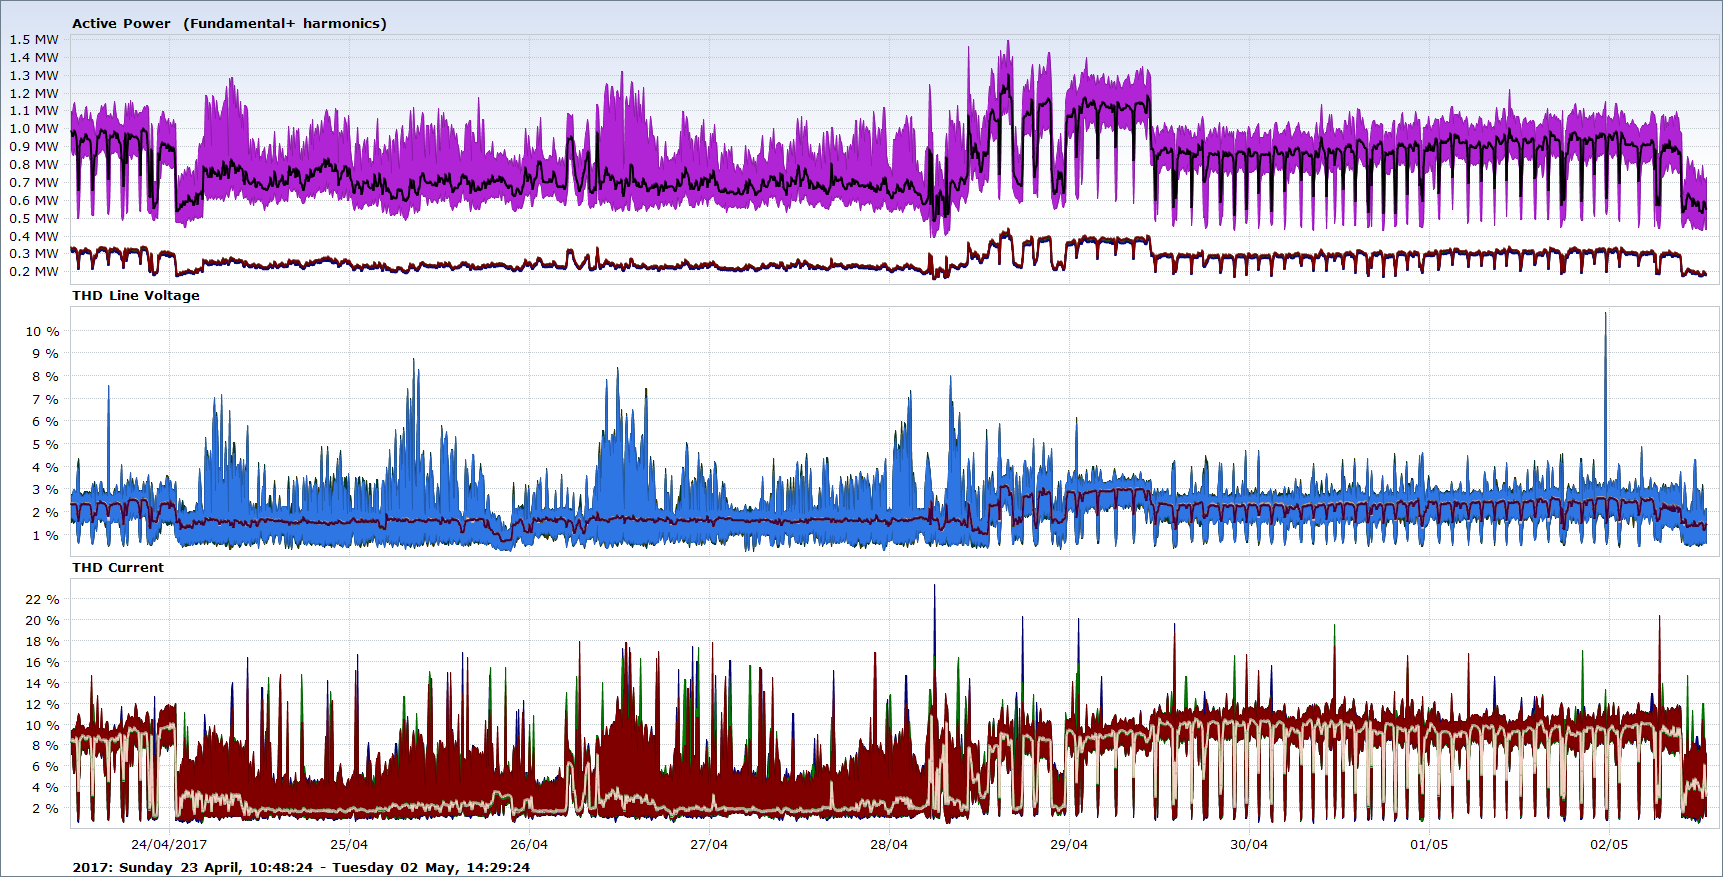
Task: Pick the 30/04 date axis label
Action: [x=1249, y=844]
